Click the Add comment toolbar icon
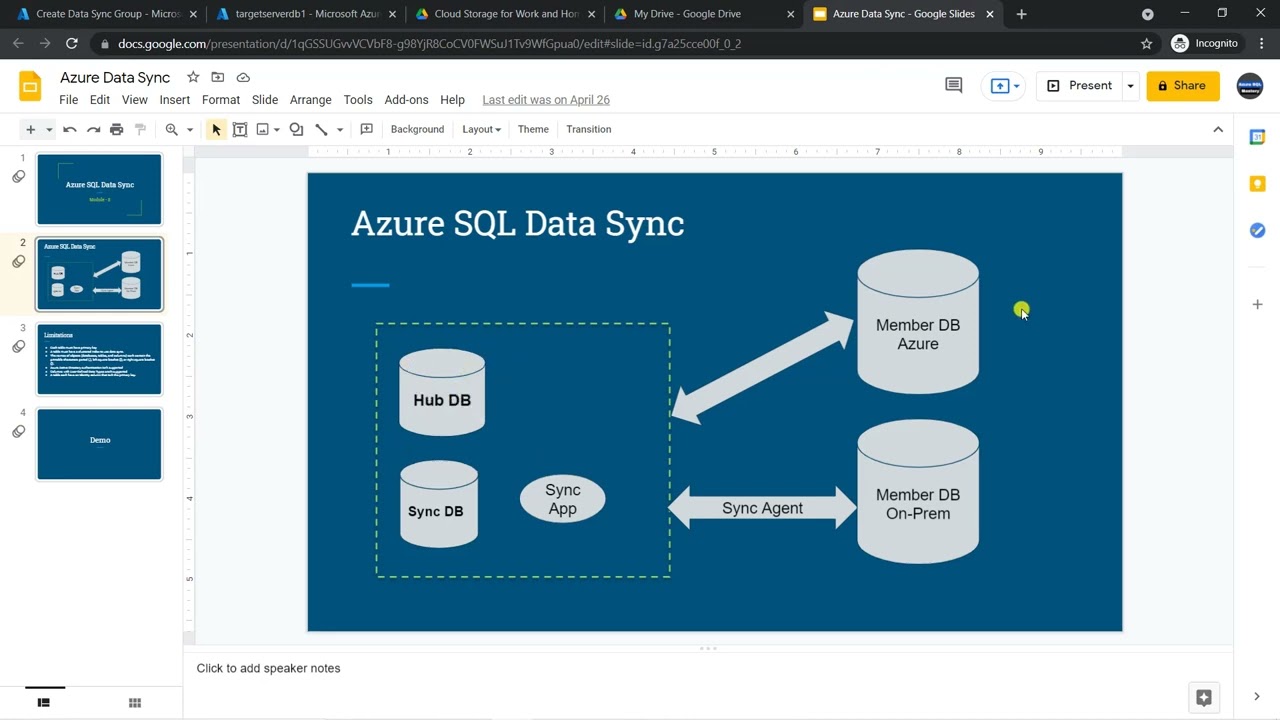This screenshot has height=720, width=1280. (x=366, y=129)
